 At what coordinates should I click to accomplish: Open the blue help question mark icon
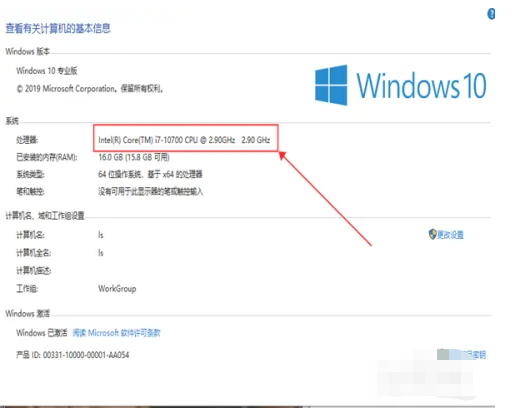coord(491,14)
